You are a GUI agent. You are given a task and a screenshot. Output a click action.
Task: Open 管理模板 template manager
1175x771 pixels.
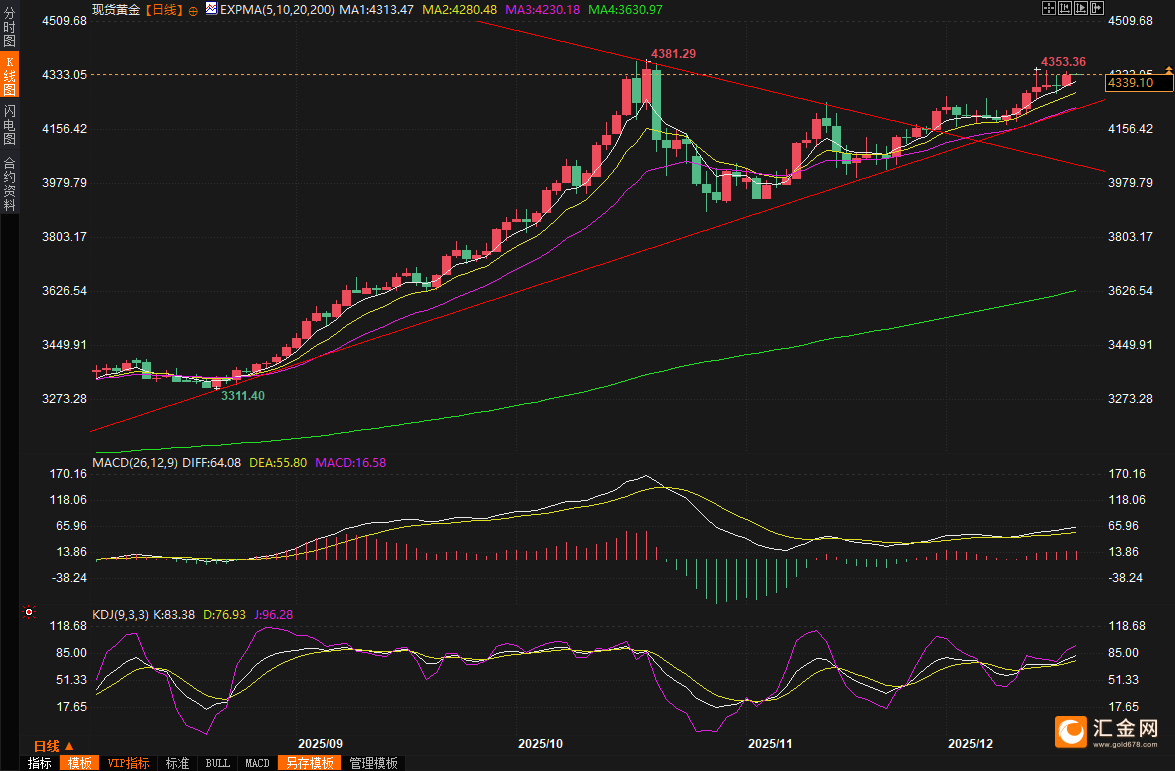[373, 763]
